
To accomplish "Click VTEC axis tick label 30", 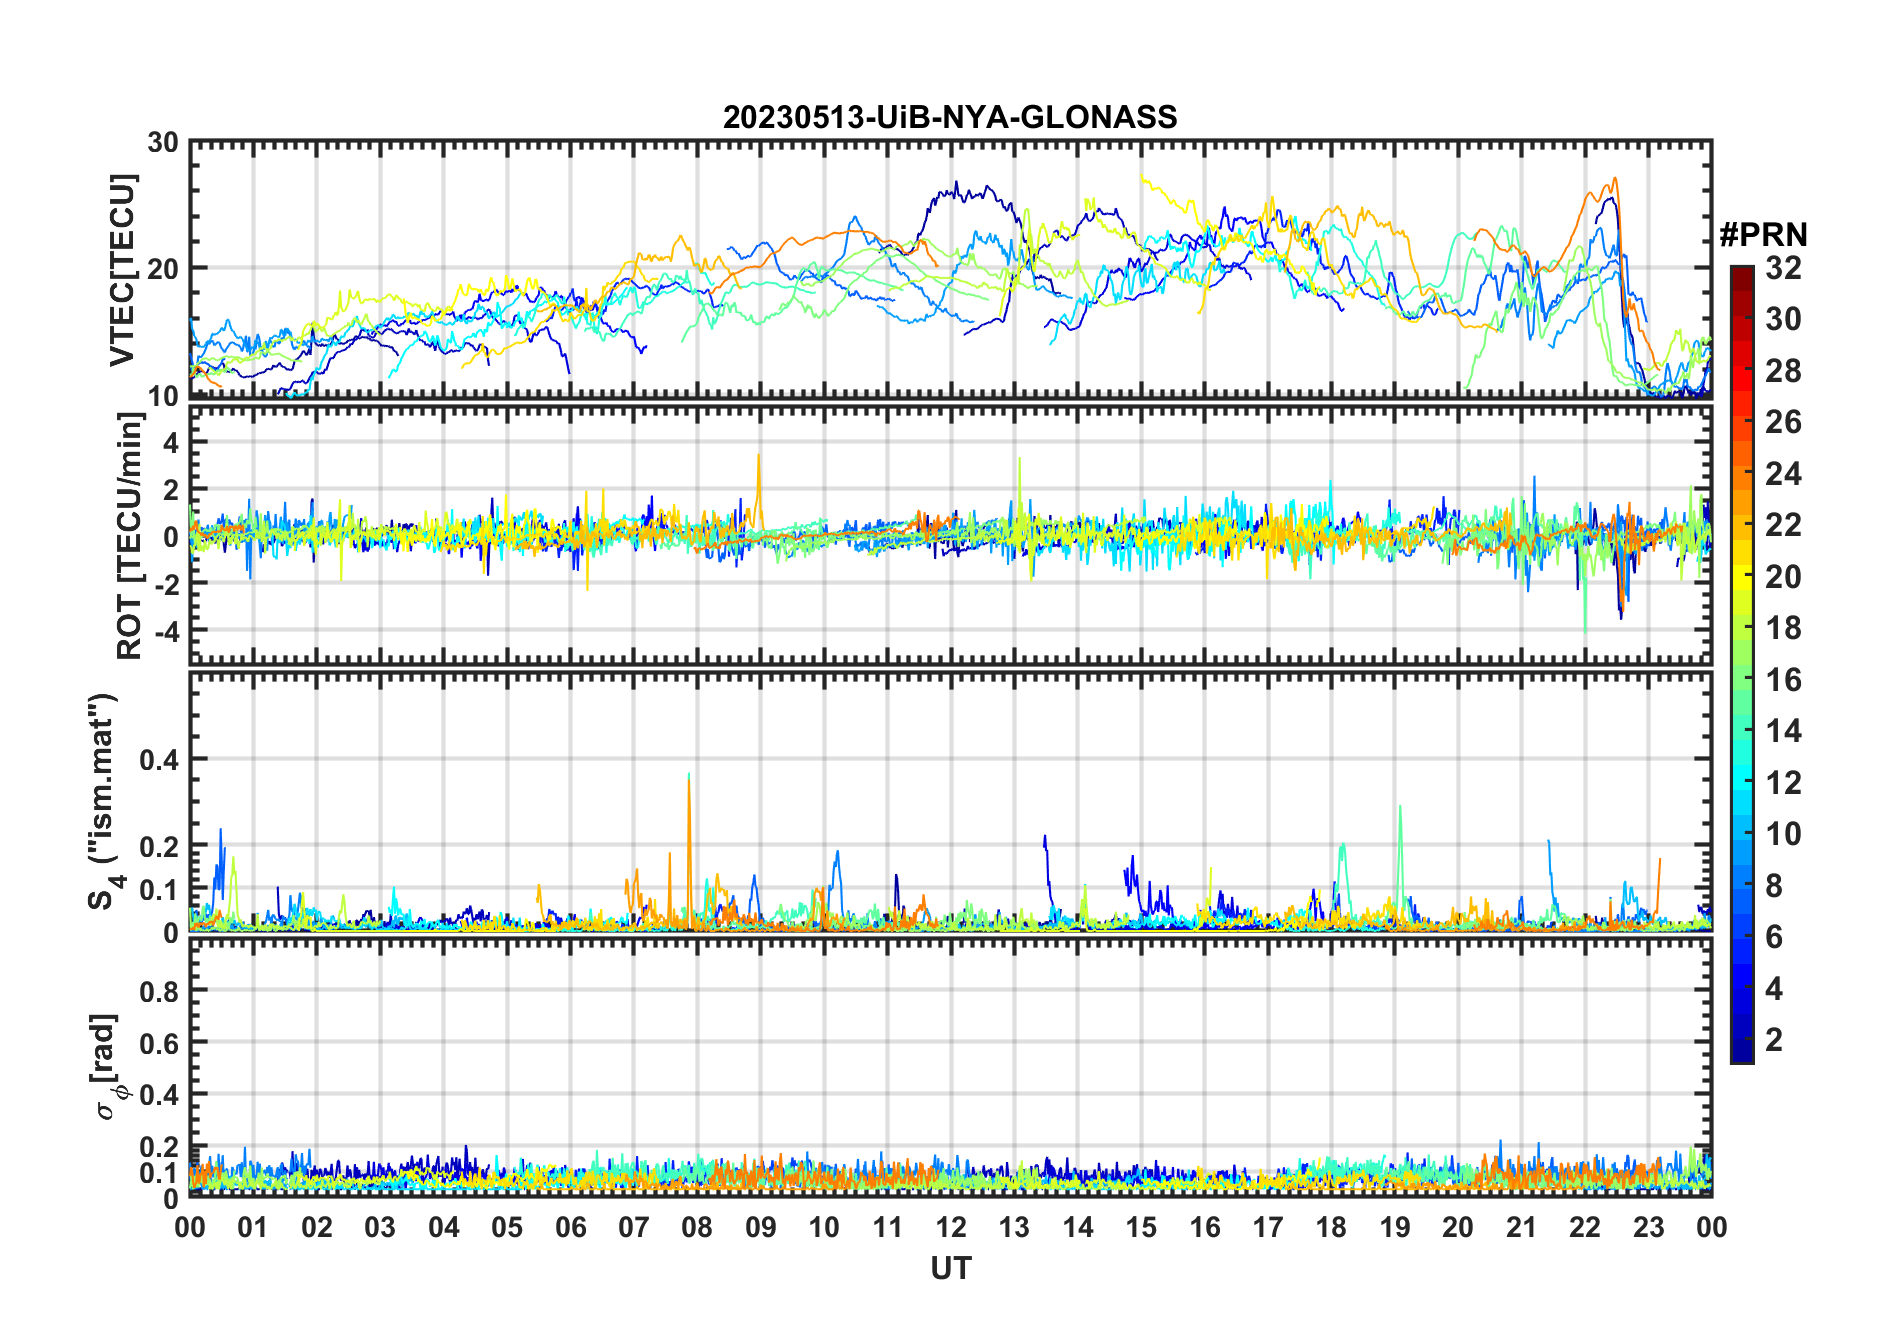I will tap(163, 142).
